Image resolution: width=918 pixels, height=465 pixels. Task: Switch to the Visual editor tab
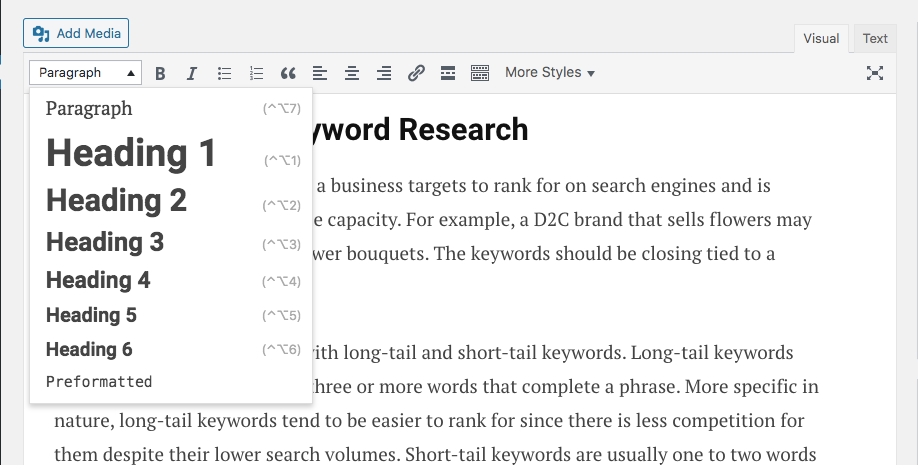click(x=821, y=39)
